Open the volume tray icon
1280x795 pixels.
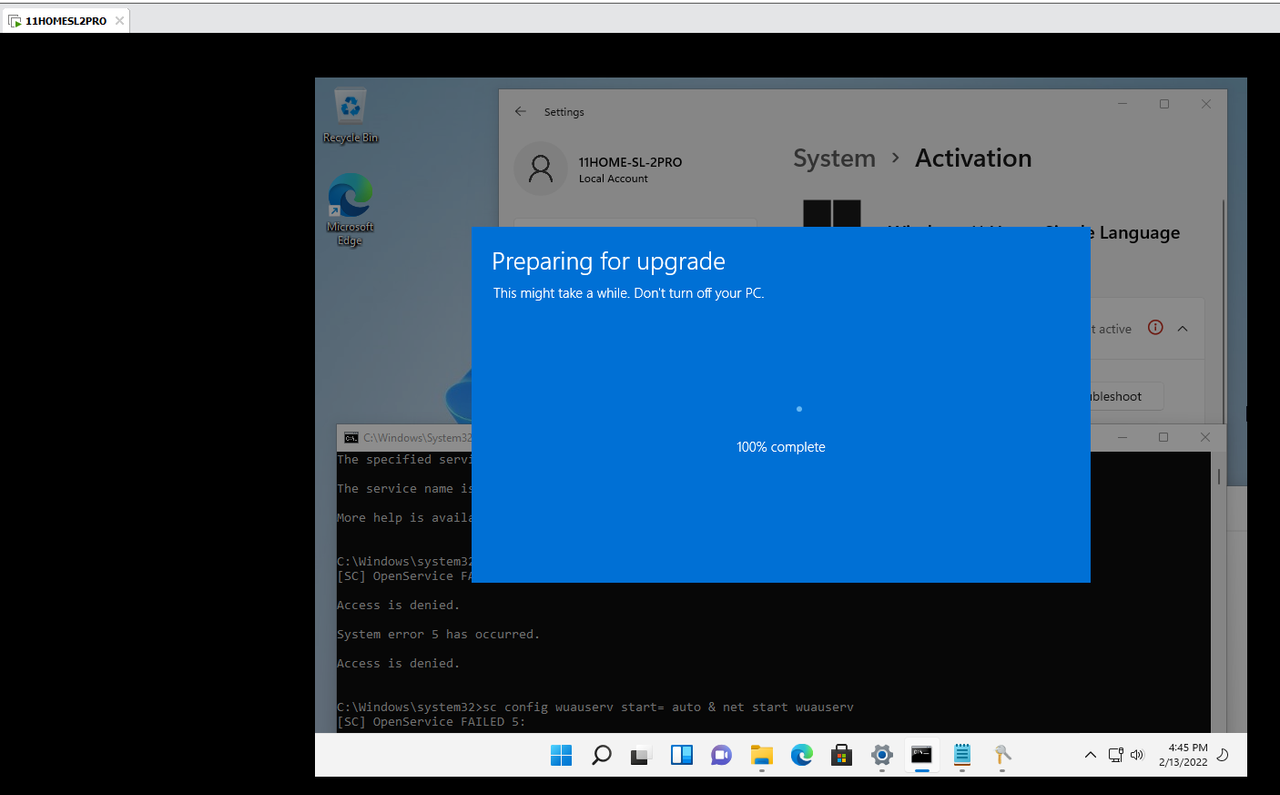click(x=1137, y=755)
